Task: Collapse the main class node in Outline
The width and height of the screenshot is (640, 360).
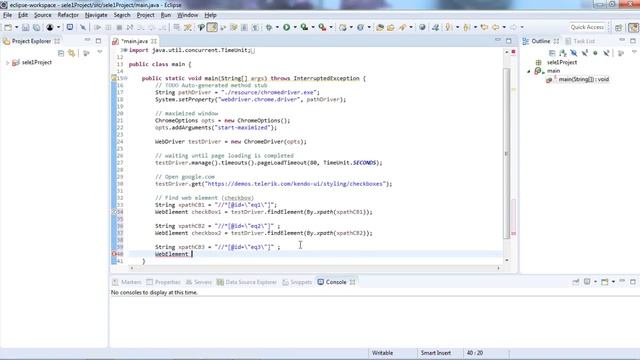Action: [529, 71]
